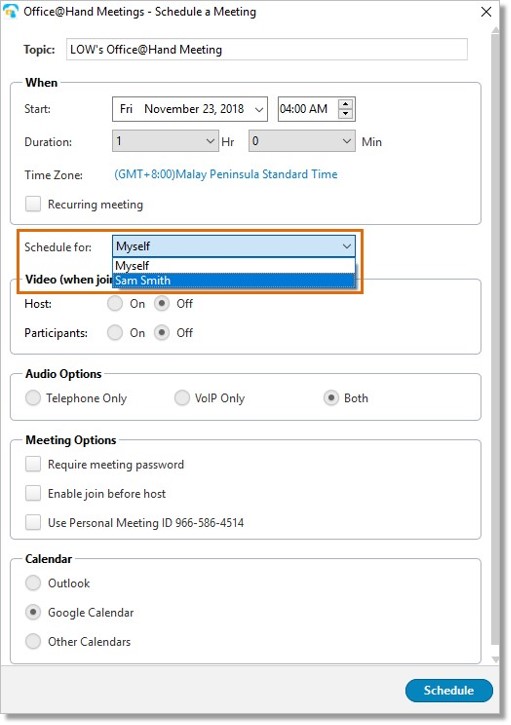The height and width of the screenshot is (725, 511).
Task: Select Both audio option
Action: pos(331,398)
